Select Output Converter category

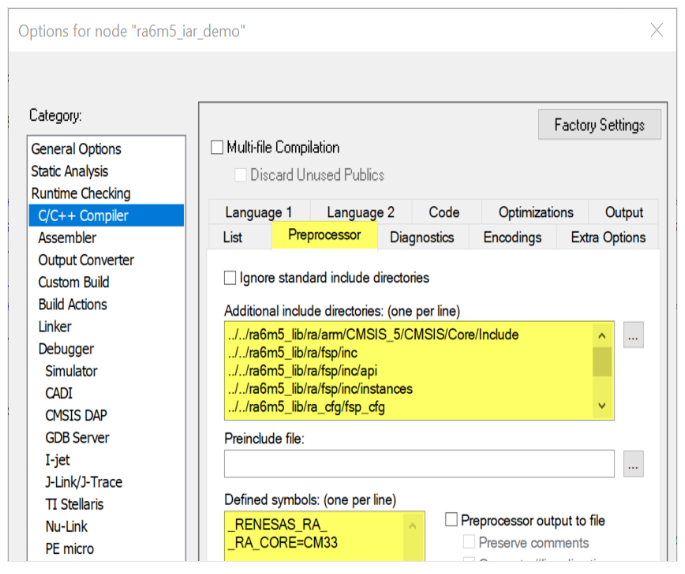[86, 260]
